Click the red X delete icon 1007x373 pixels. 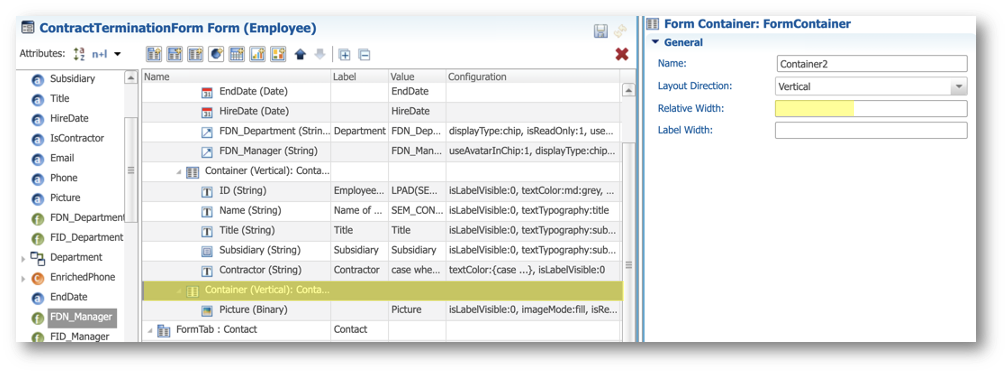(x=621, y=55)
